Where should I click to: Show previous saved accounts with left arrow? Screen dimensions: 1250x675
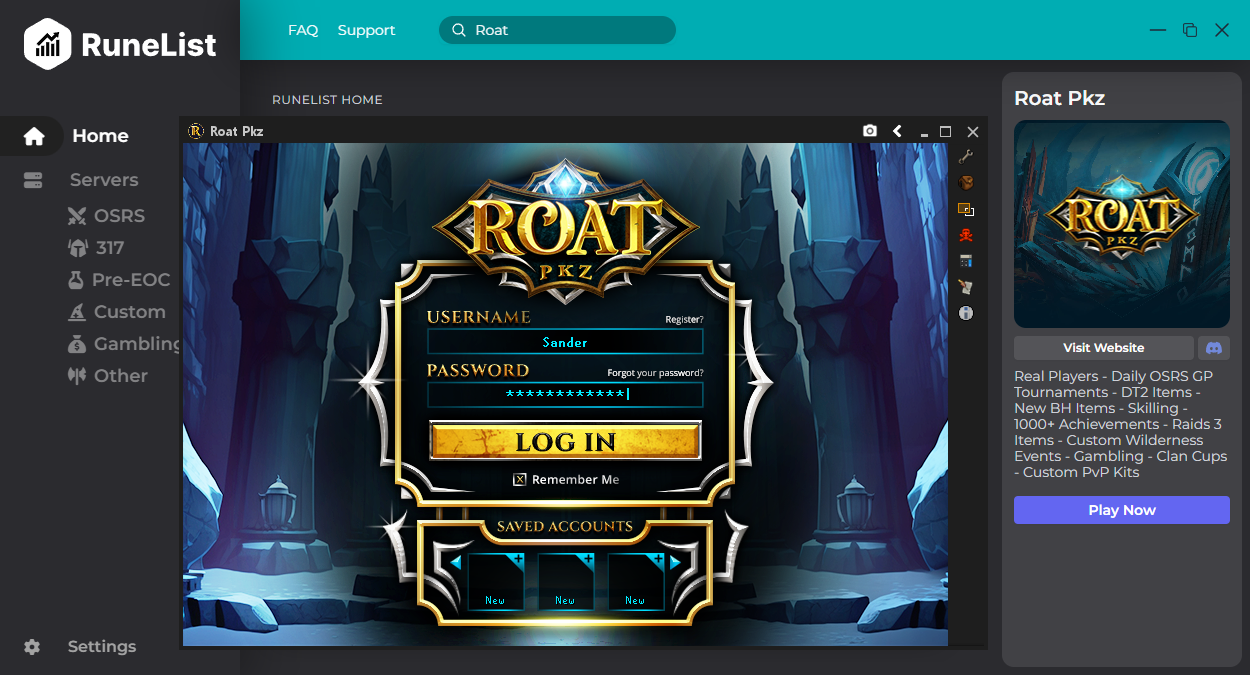pos(455,563)
